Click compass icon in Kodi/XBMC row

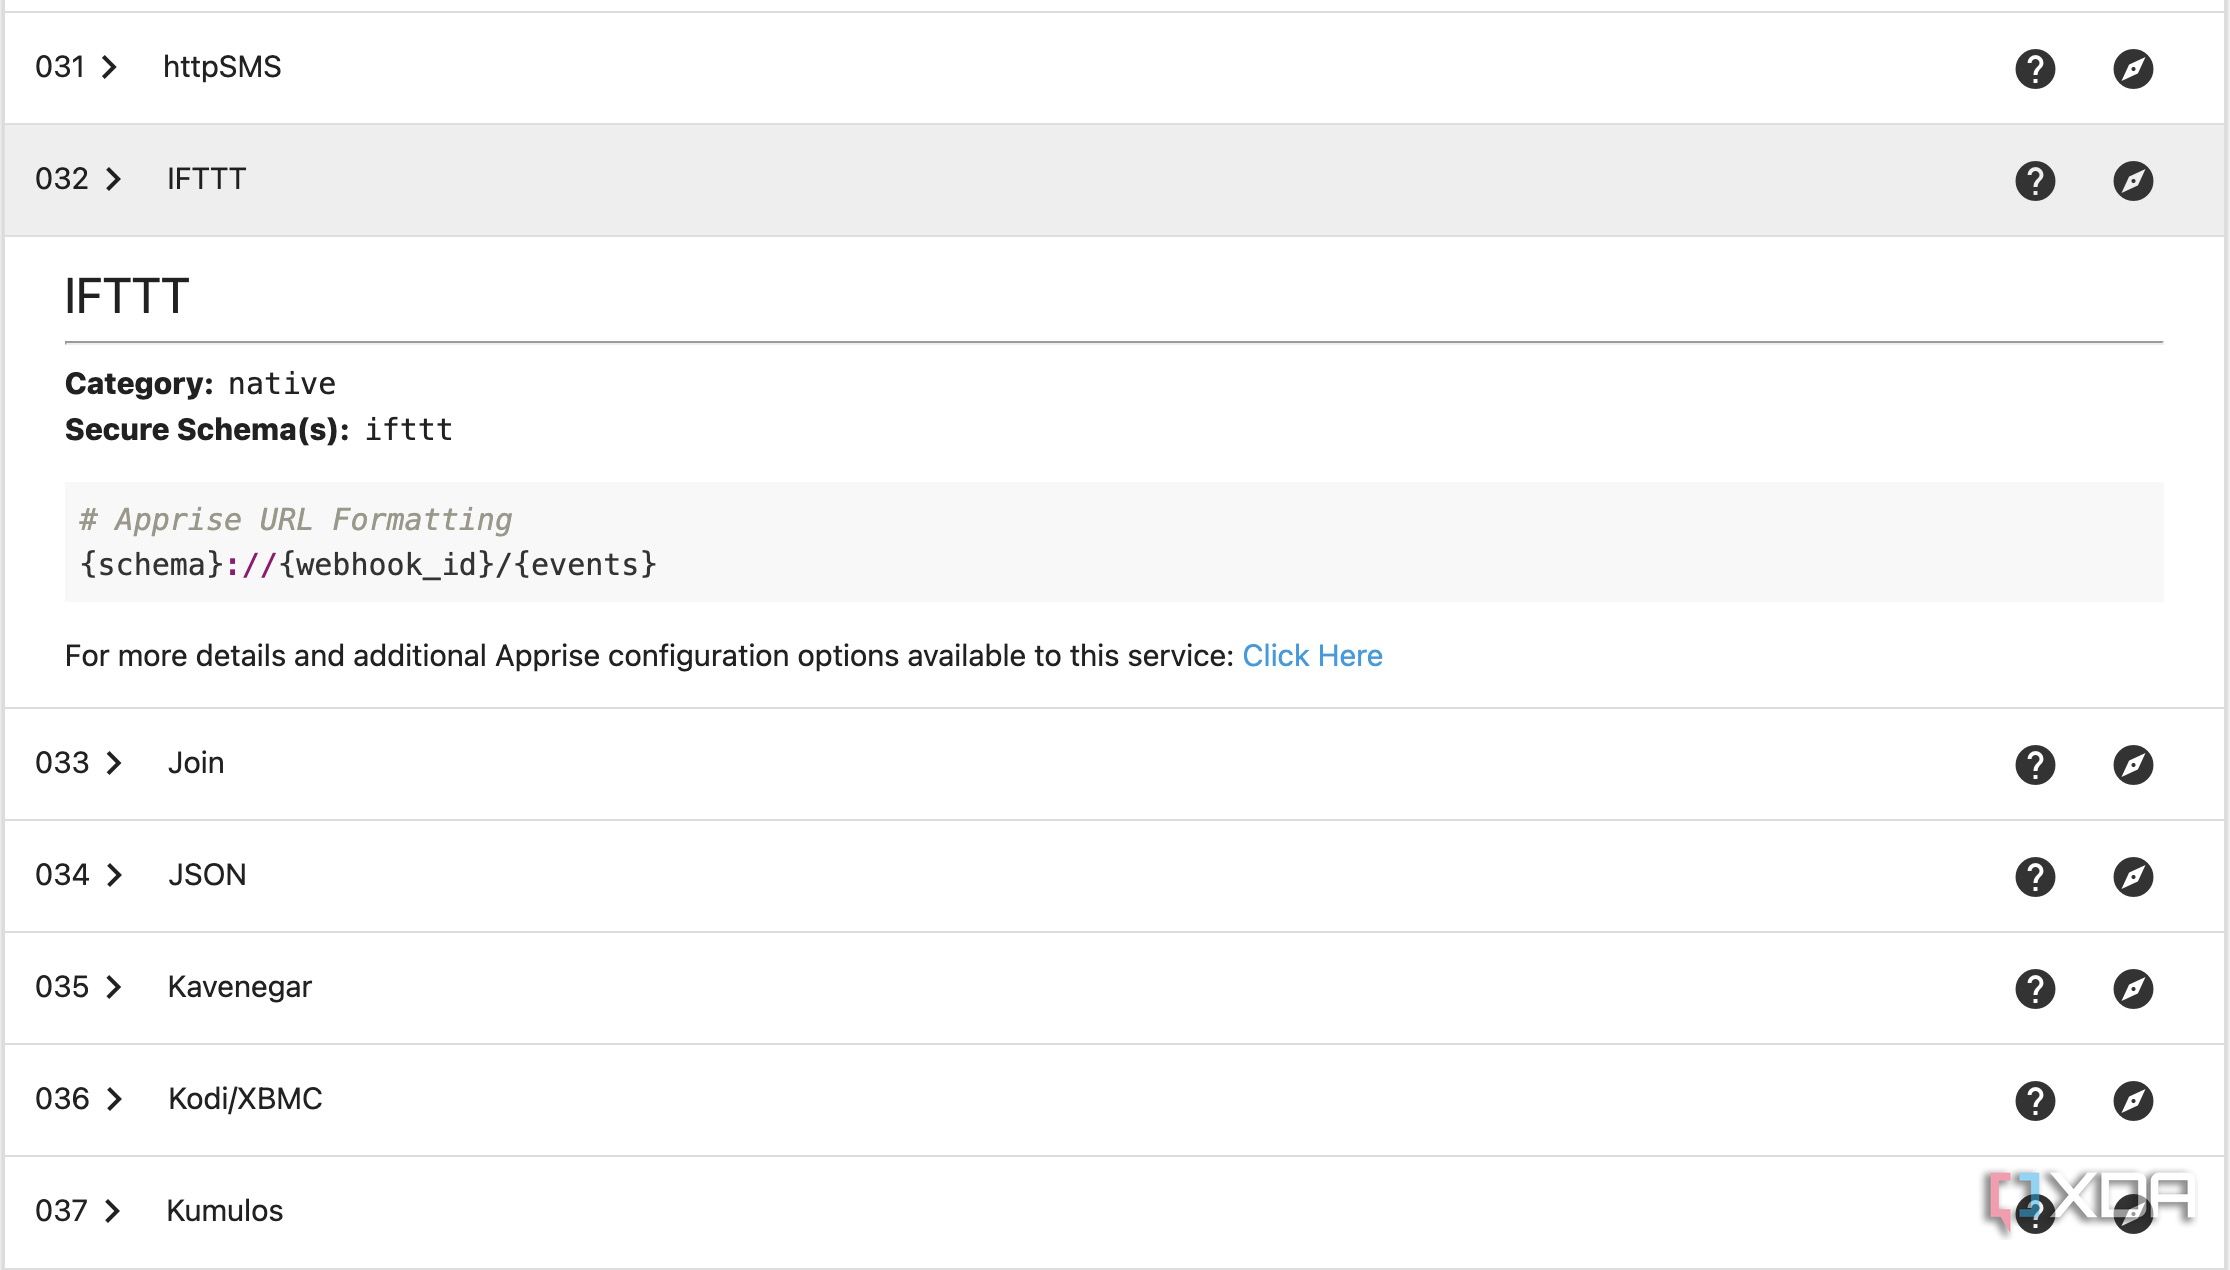click(x=2132, y=1101)
